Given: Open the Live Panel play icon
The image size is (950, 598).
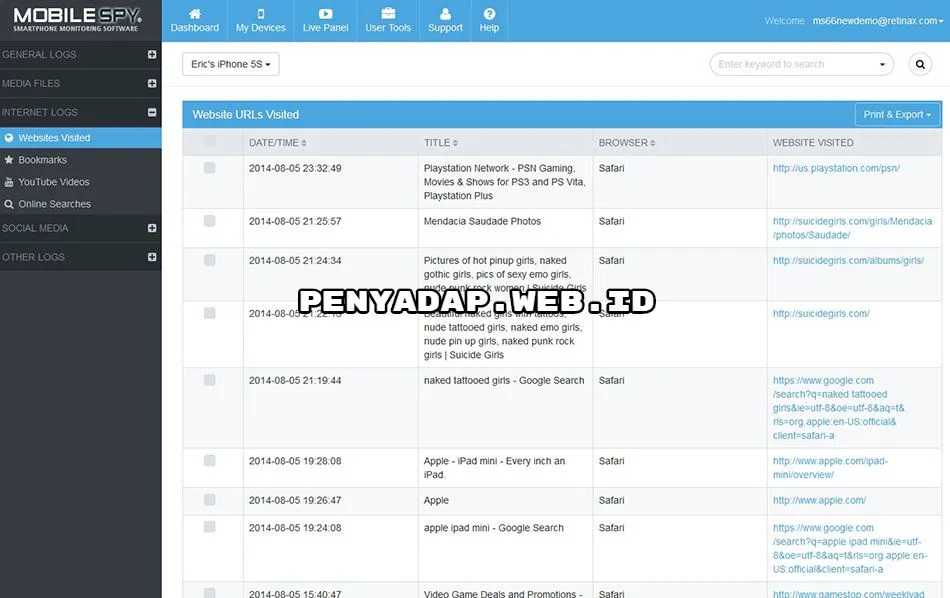Looking at the screenshot, I should point(325,13).
